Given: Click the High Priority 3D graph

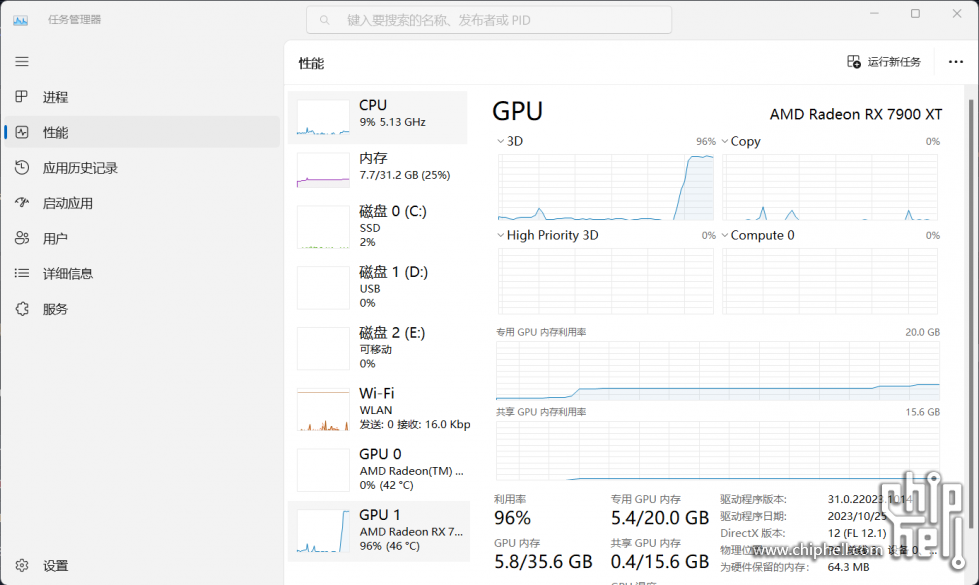Looking at the screenshot, I should [606, 281].
